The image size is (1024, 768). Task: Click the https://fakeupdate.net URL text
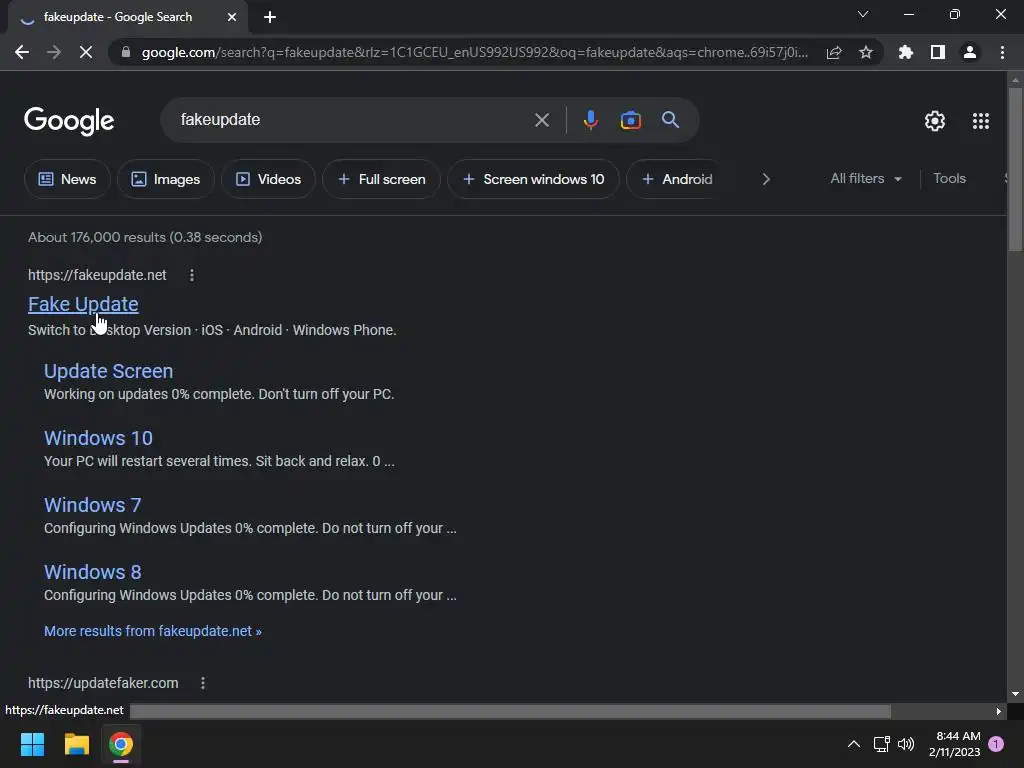click(97, 275)
